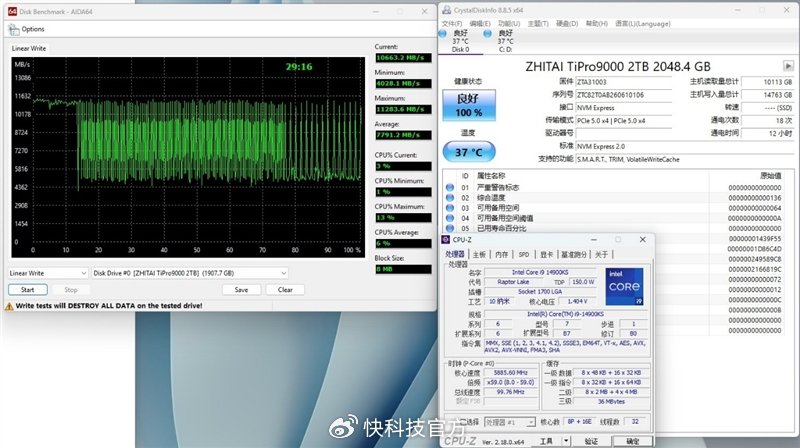This screenshot has height=448, width=800.
Task: Click the CPU-Z app icon in its title bar
Action: [445, 239]
